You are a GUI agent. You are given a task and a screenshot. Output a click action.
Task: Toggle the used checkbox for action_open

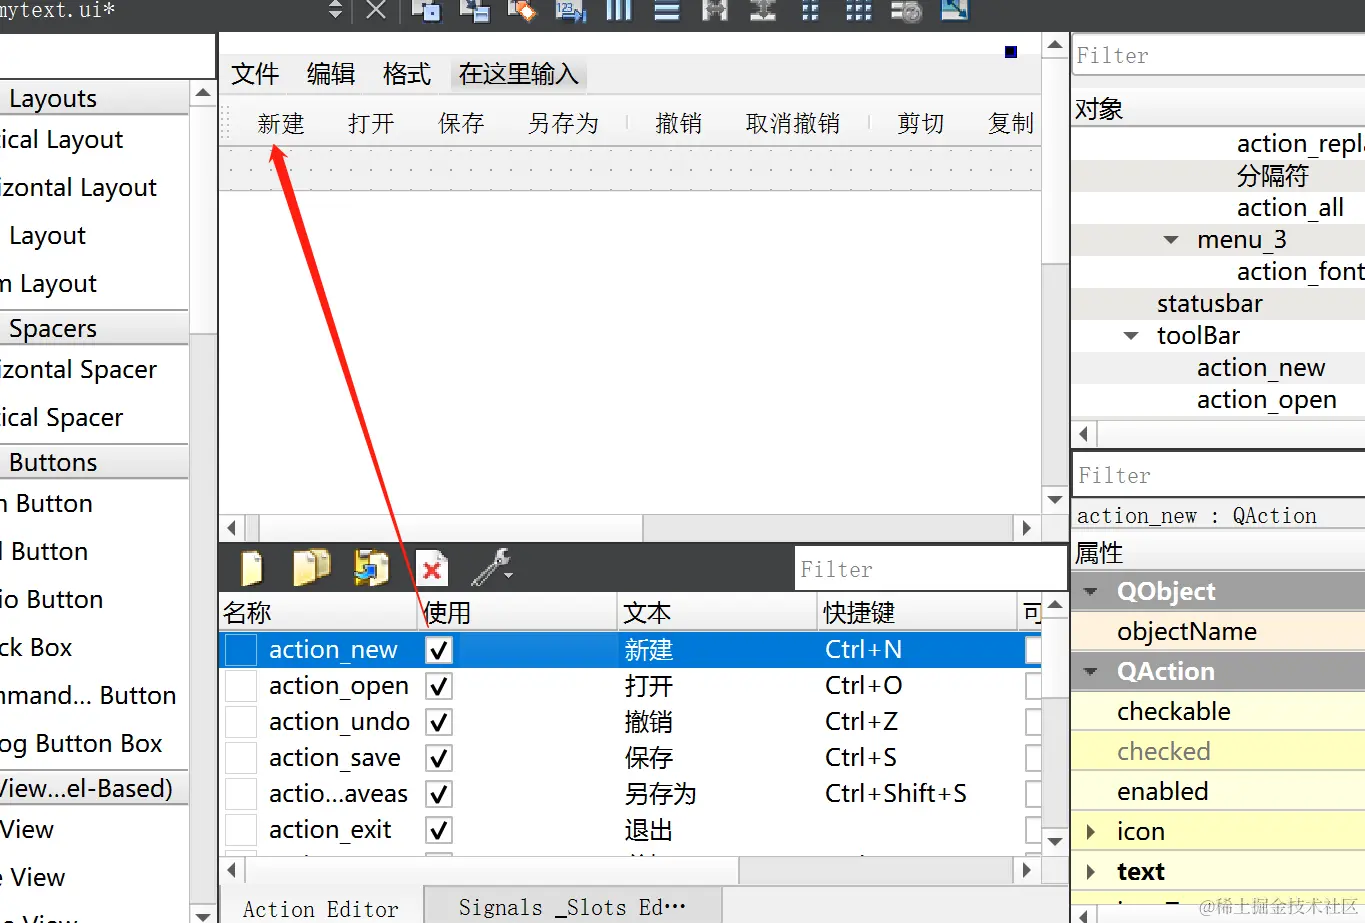click(x=438, y=686)
